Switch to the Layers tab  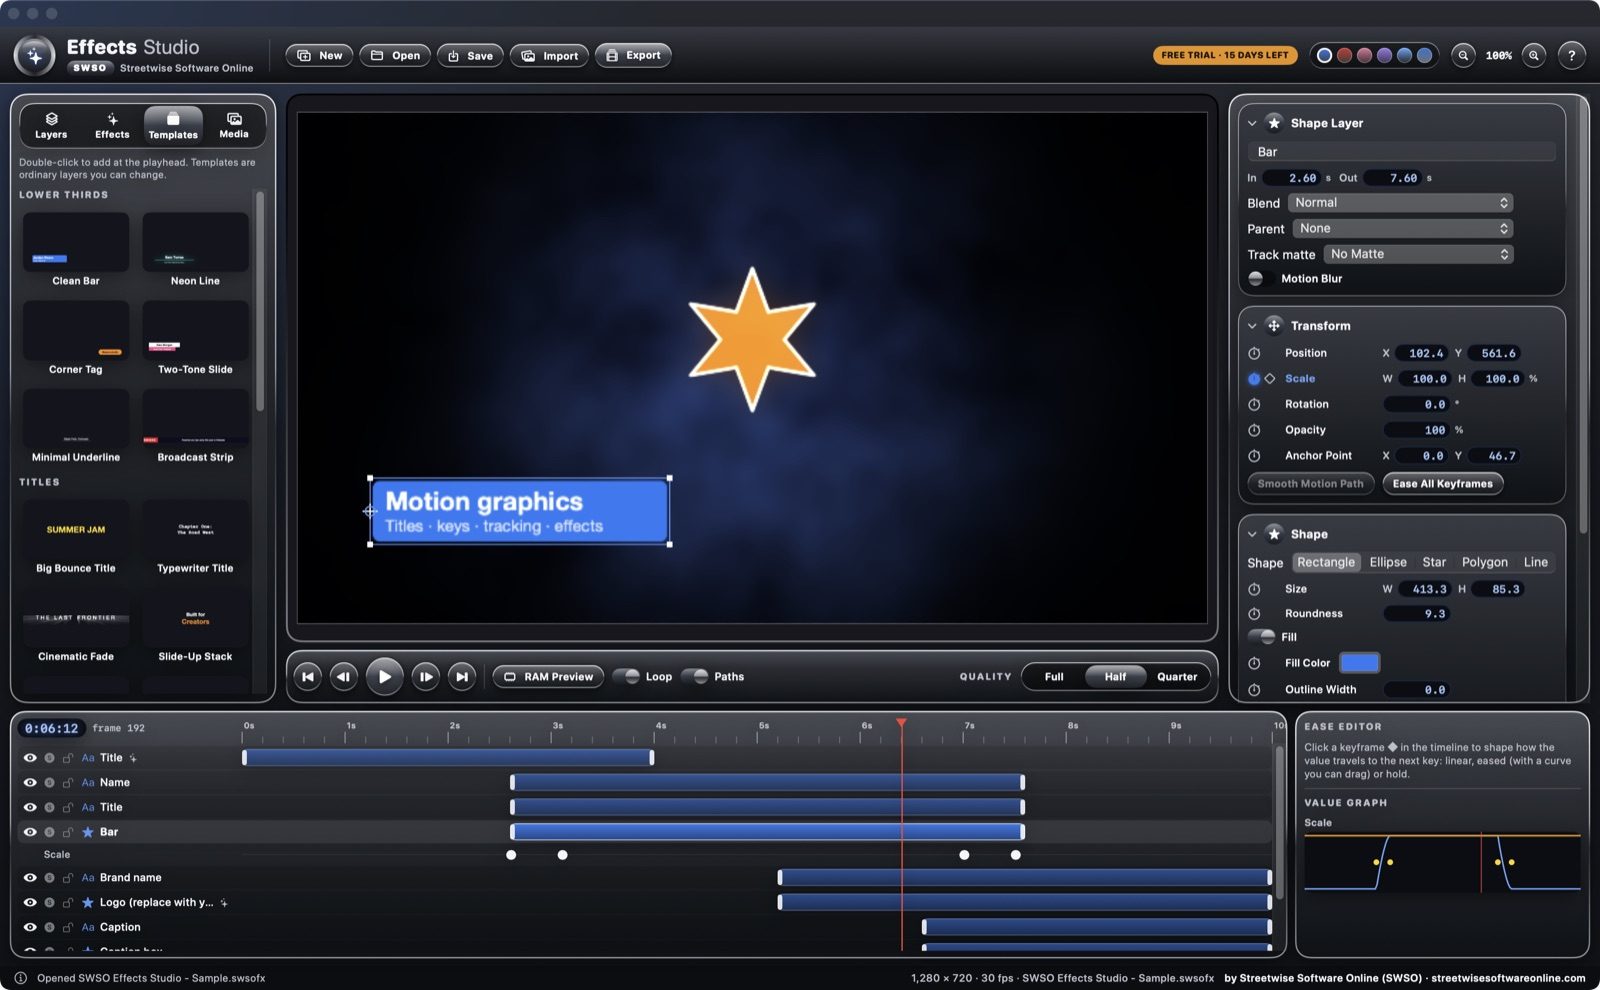pos(51,125)
